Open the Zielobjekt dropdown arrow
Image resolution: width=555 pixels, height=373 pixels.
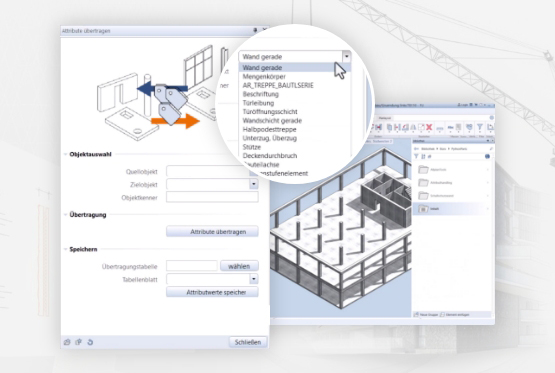point(253,184)
